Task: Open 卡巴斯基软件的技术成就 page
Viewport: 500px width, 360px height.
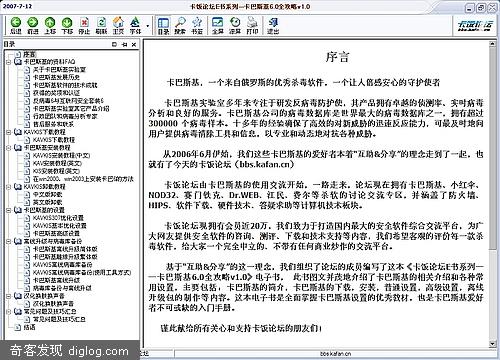Action: (x=65, y=85)
